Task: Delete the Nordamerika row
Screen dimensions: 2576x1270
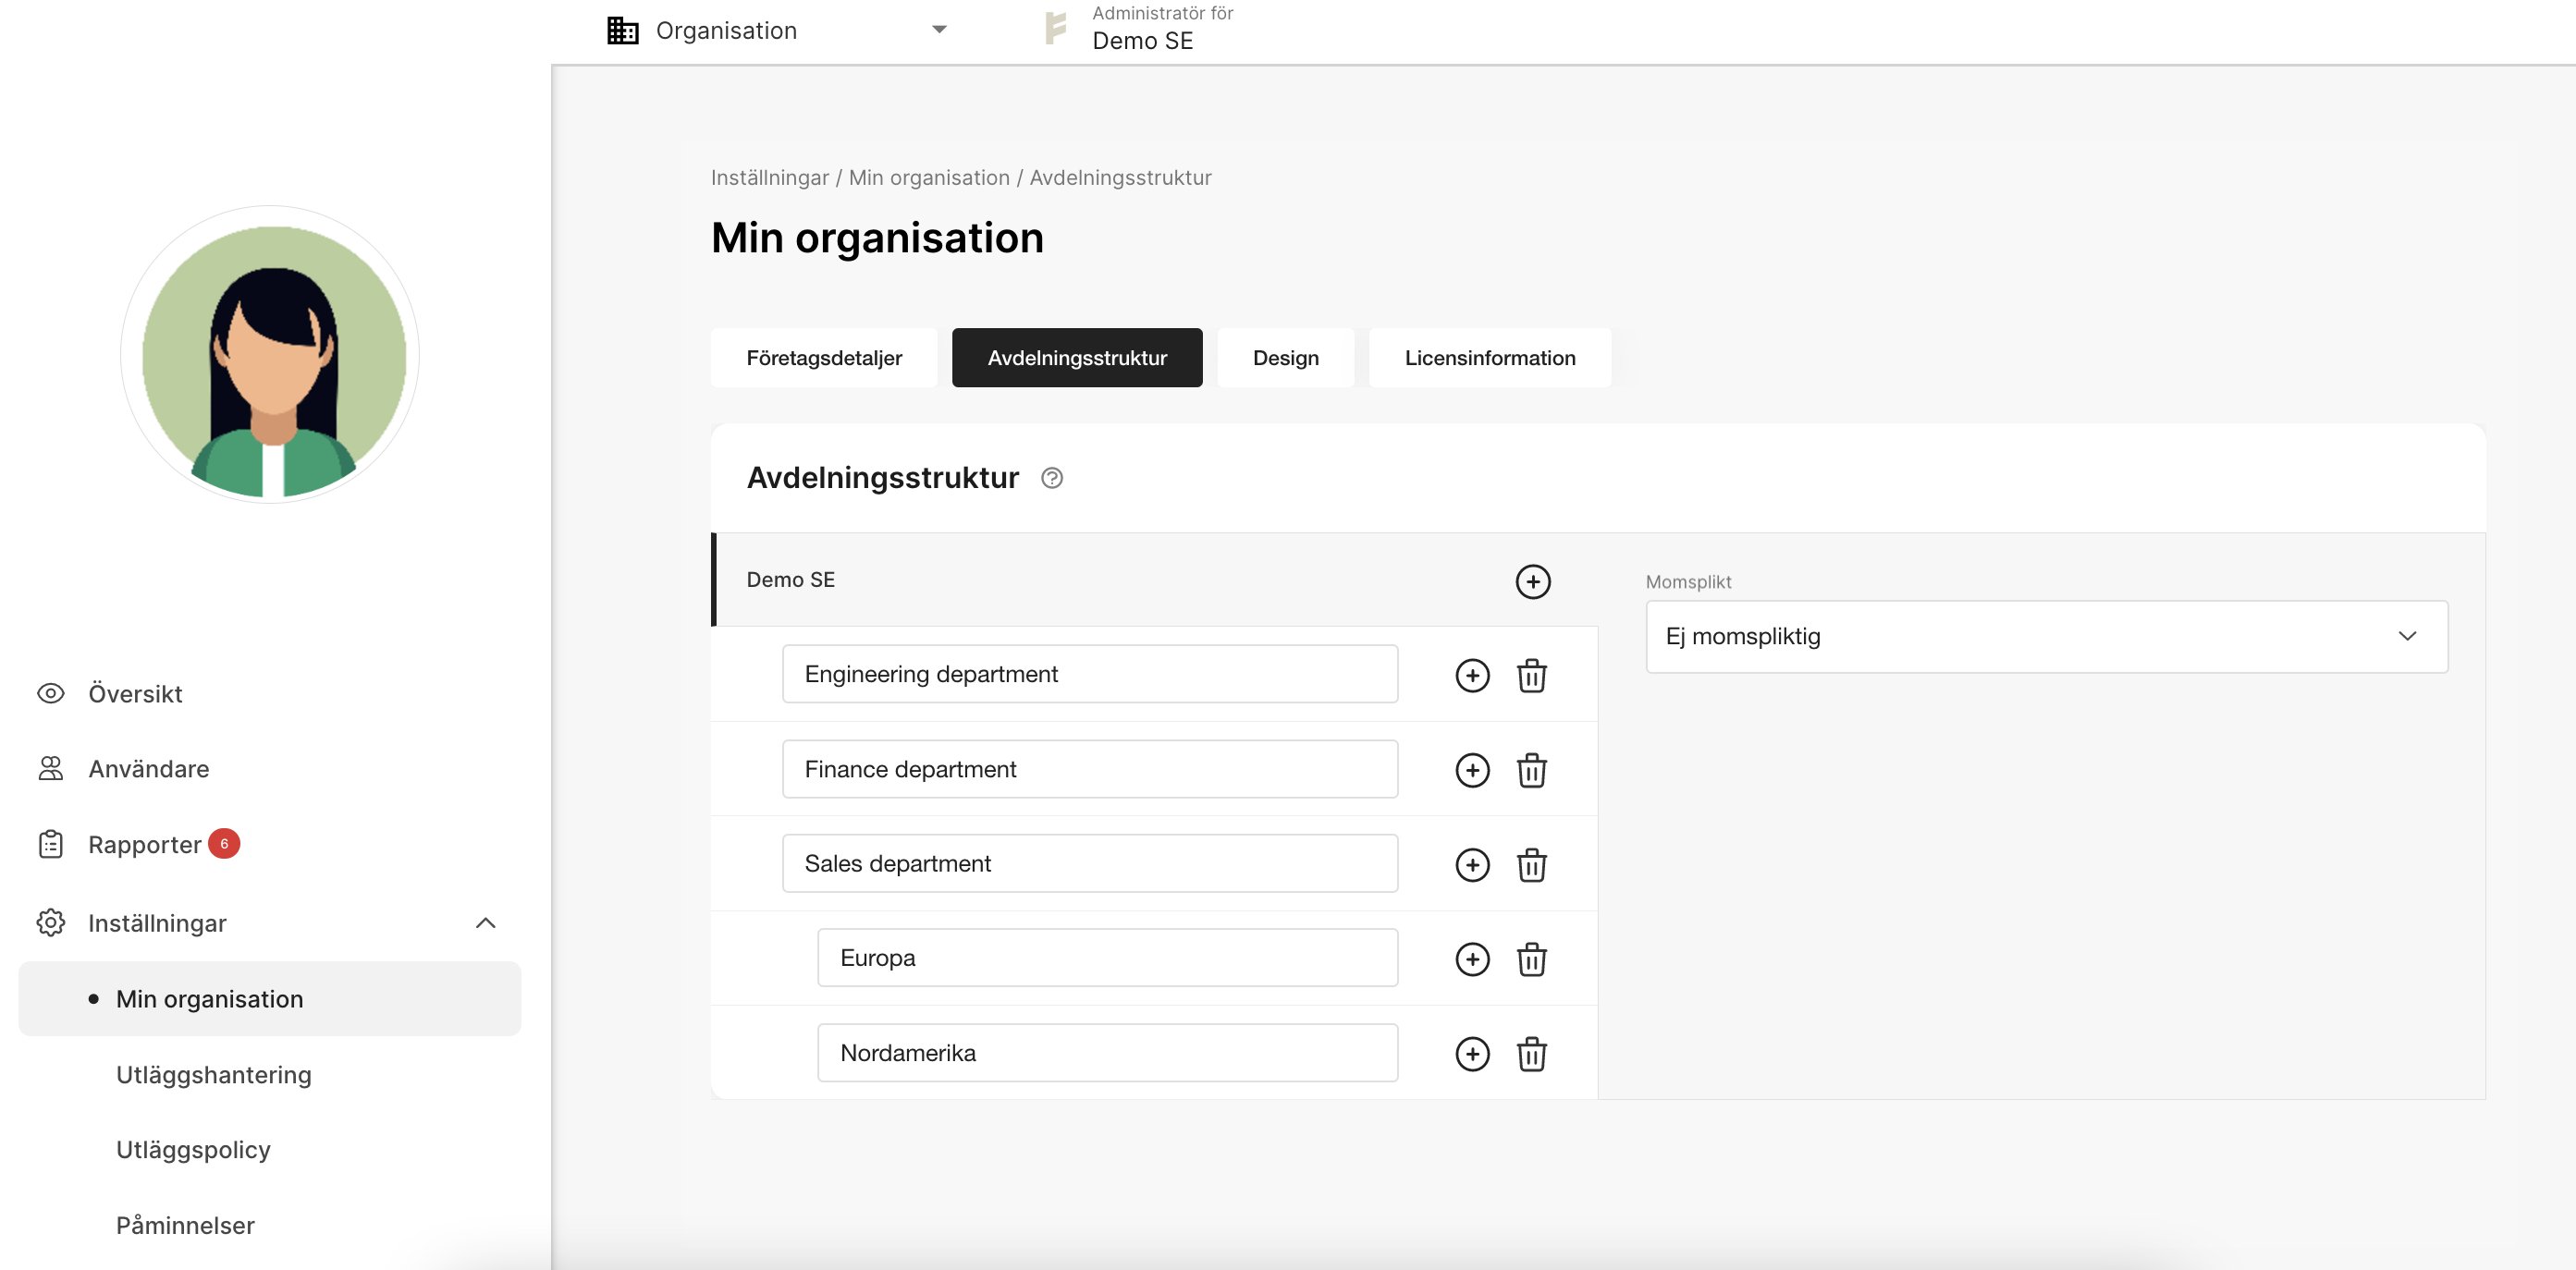Action: coord(1531,1053)
